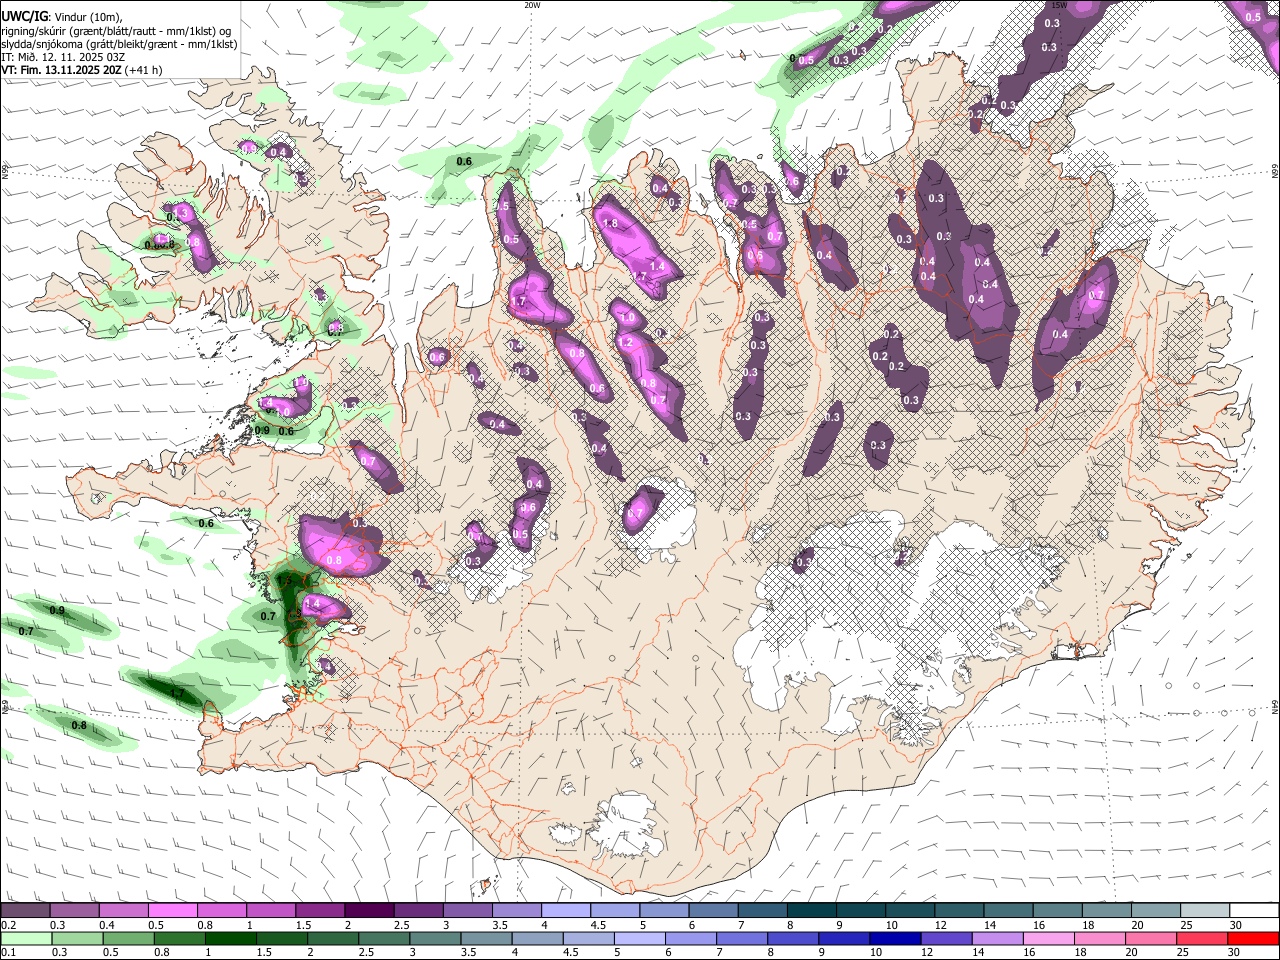Pick the deep blue 10 swatch in rain legend
1280x960 pixels.
(896, 939)
